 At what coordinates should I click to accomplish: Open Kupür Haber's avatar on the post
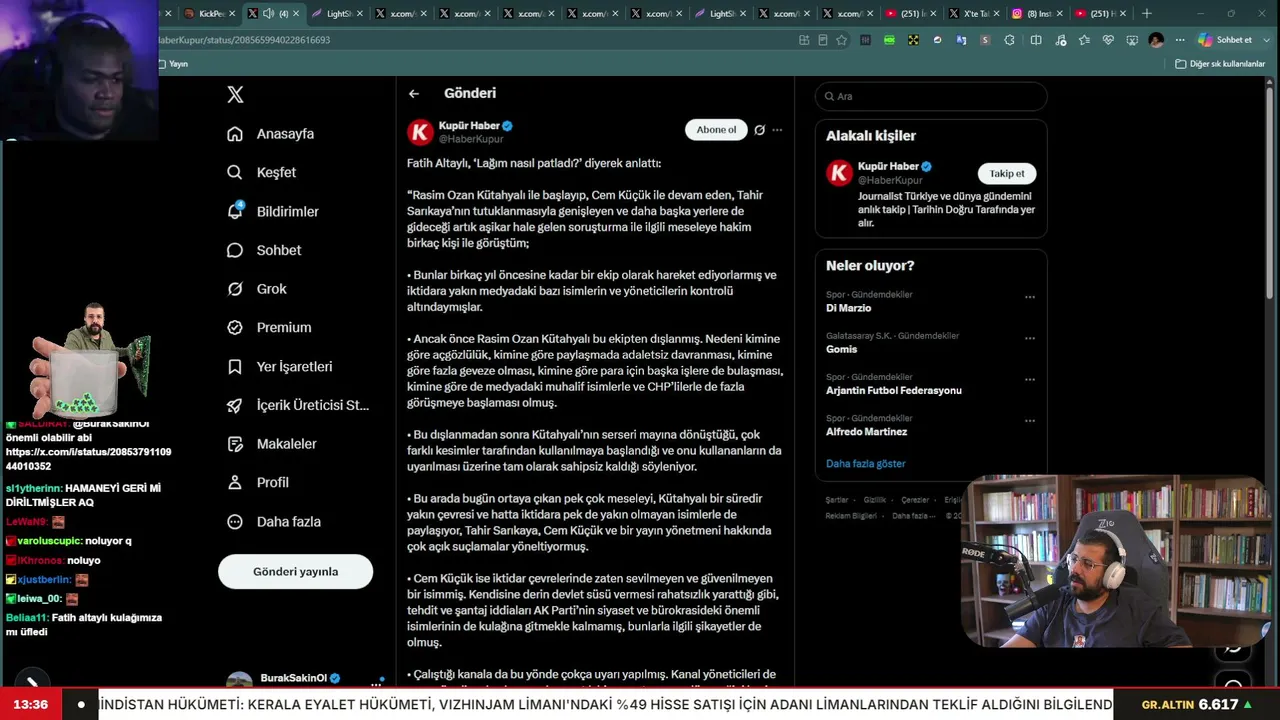[420, 132]
